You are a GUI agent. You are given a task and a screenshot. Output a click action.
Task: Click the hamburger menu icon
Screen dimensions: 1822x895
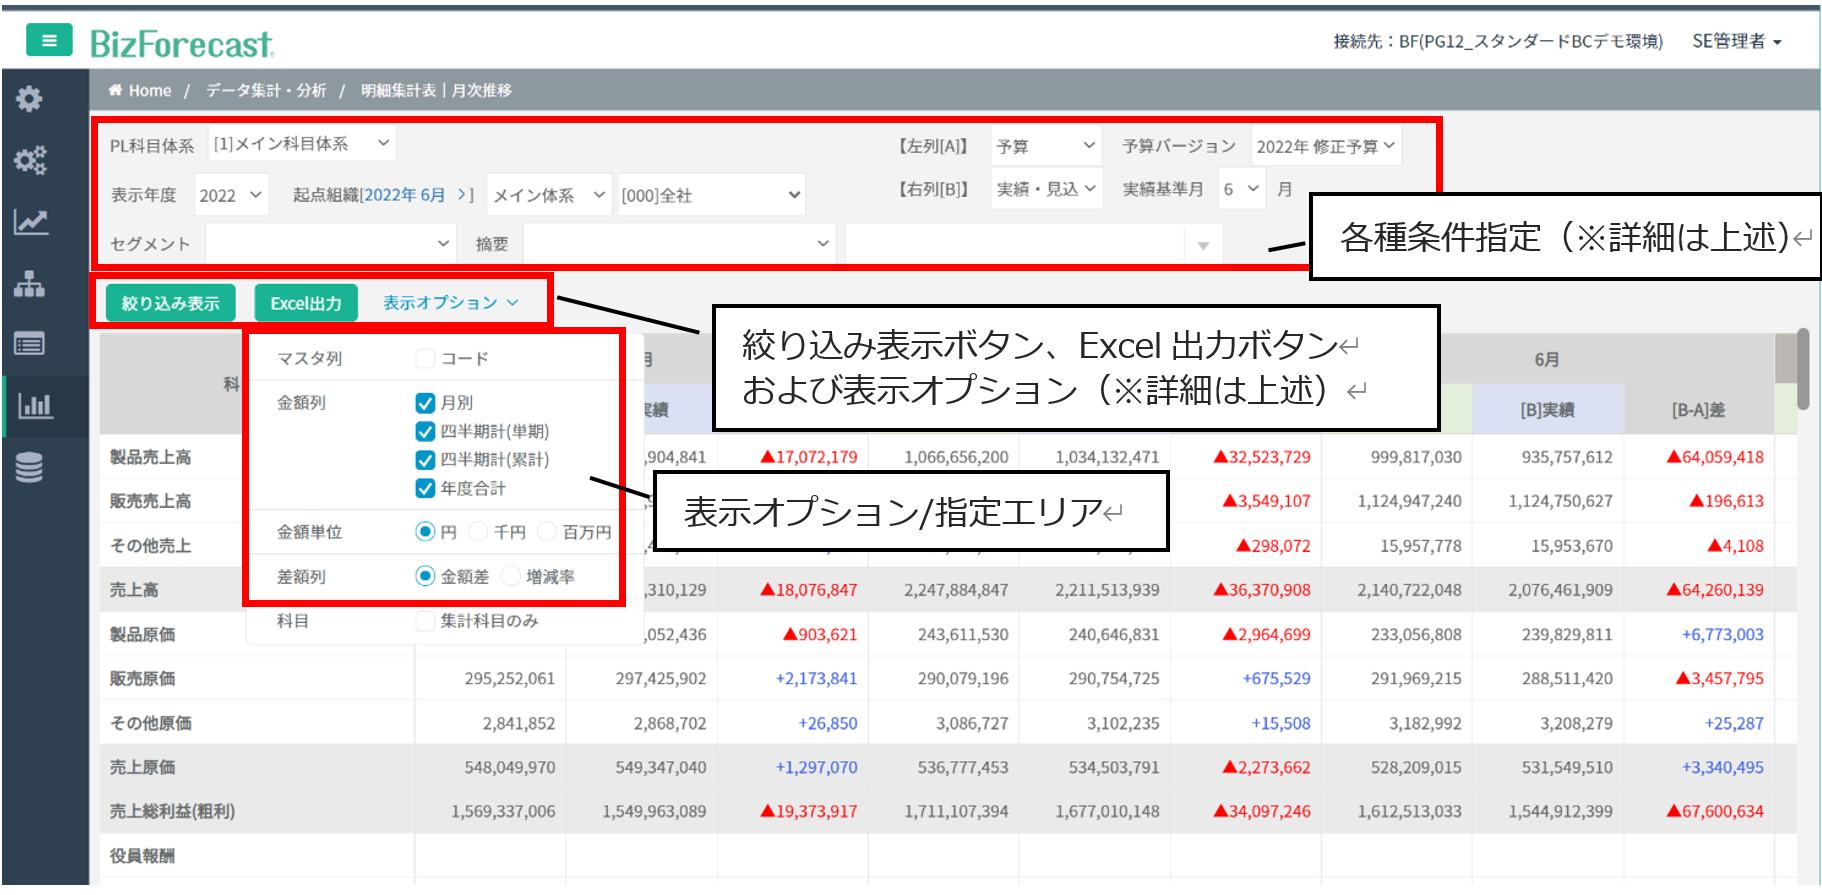pyautogui.click(x=49, y=41)
